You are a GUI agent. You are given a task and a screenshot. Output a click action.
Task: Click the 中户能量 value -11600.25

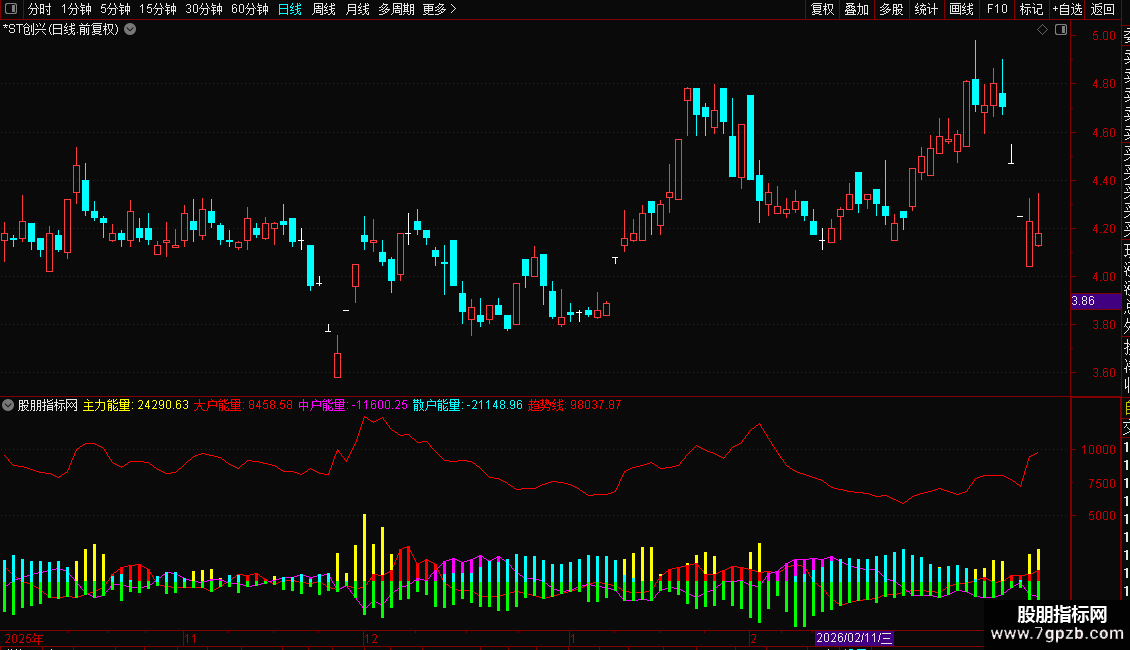coord(380,405)
